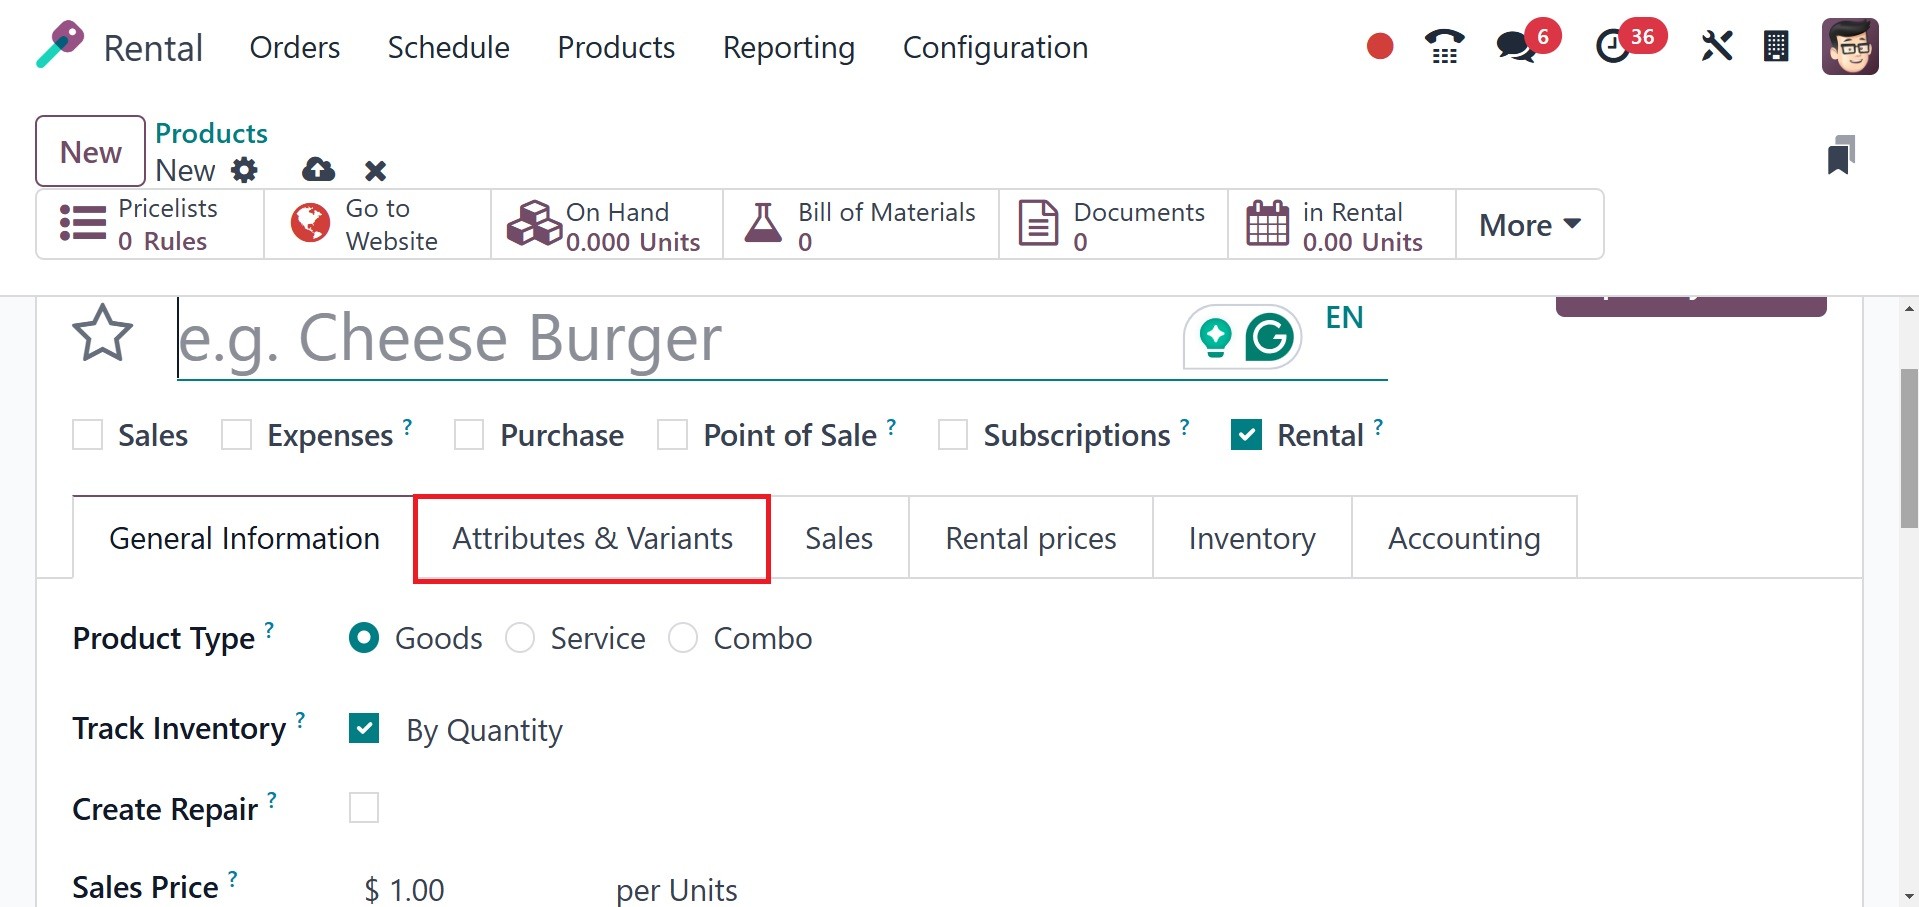The width and height of the screenshot is (1919, 907).
Task: Click the wrench and screwdriver debug icon
Action: click(1716, 46)
